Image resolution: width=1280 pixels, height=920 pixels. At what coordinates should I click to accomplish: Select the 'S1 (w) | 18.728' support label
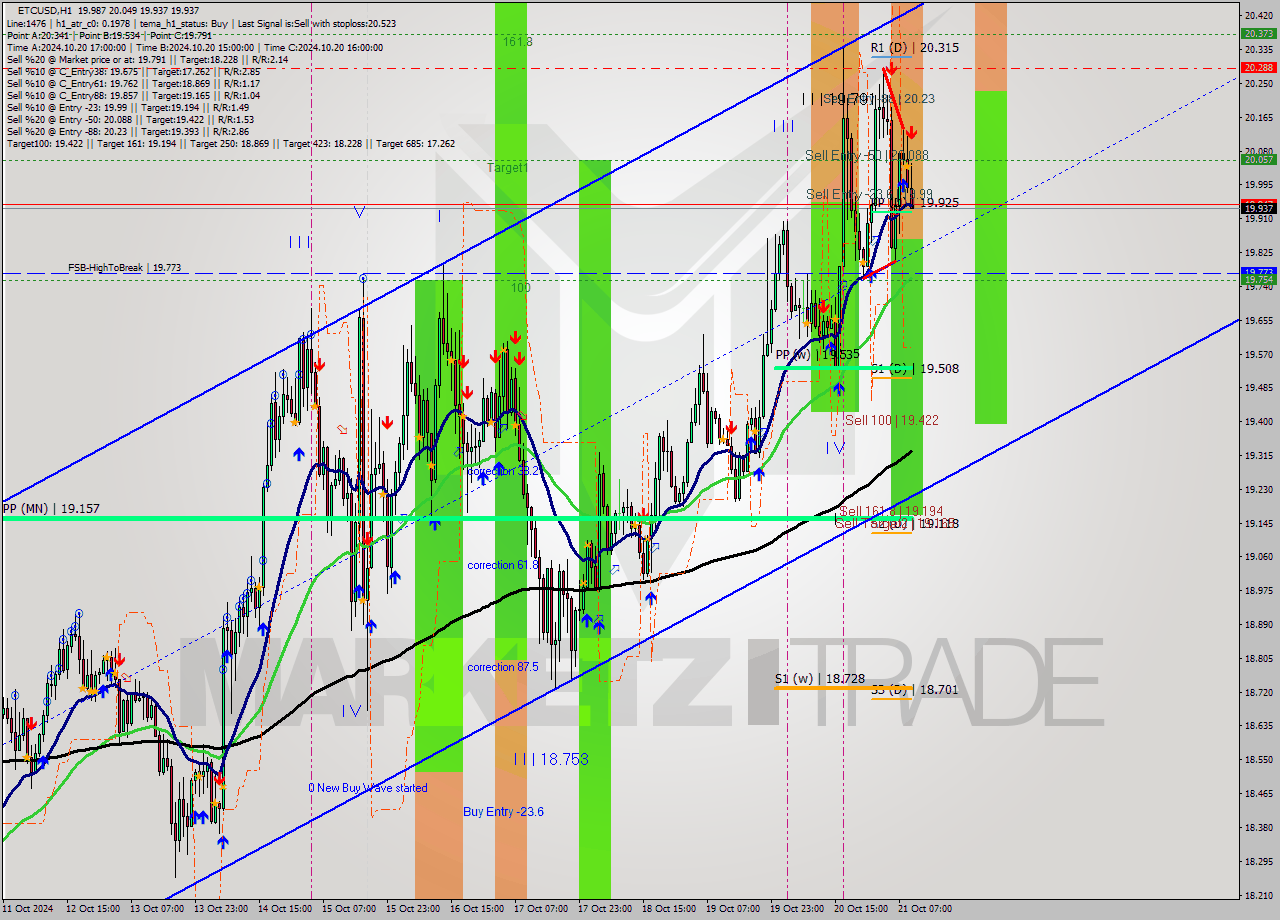tap(820, 678)
